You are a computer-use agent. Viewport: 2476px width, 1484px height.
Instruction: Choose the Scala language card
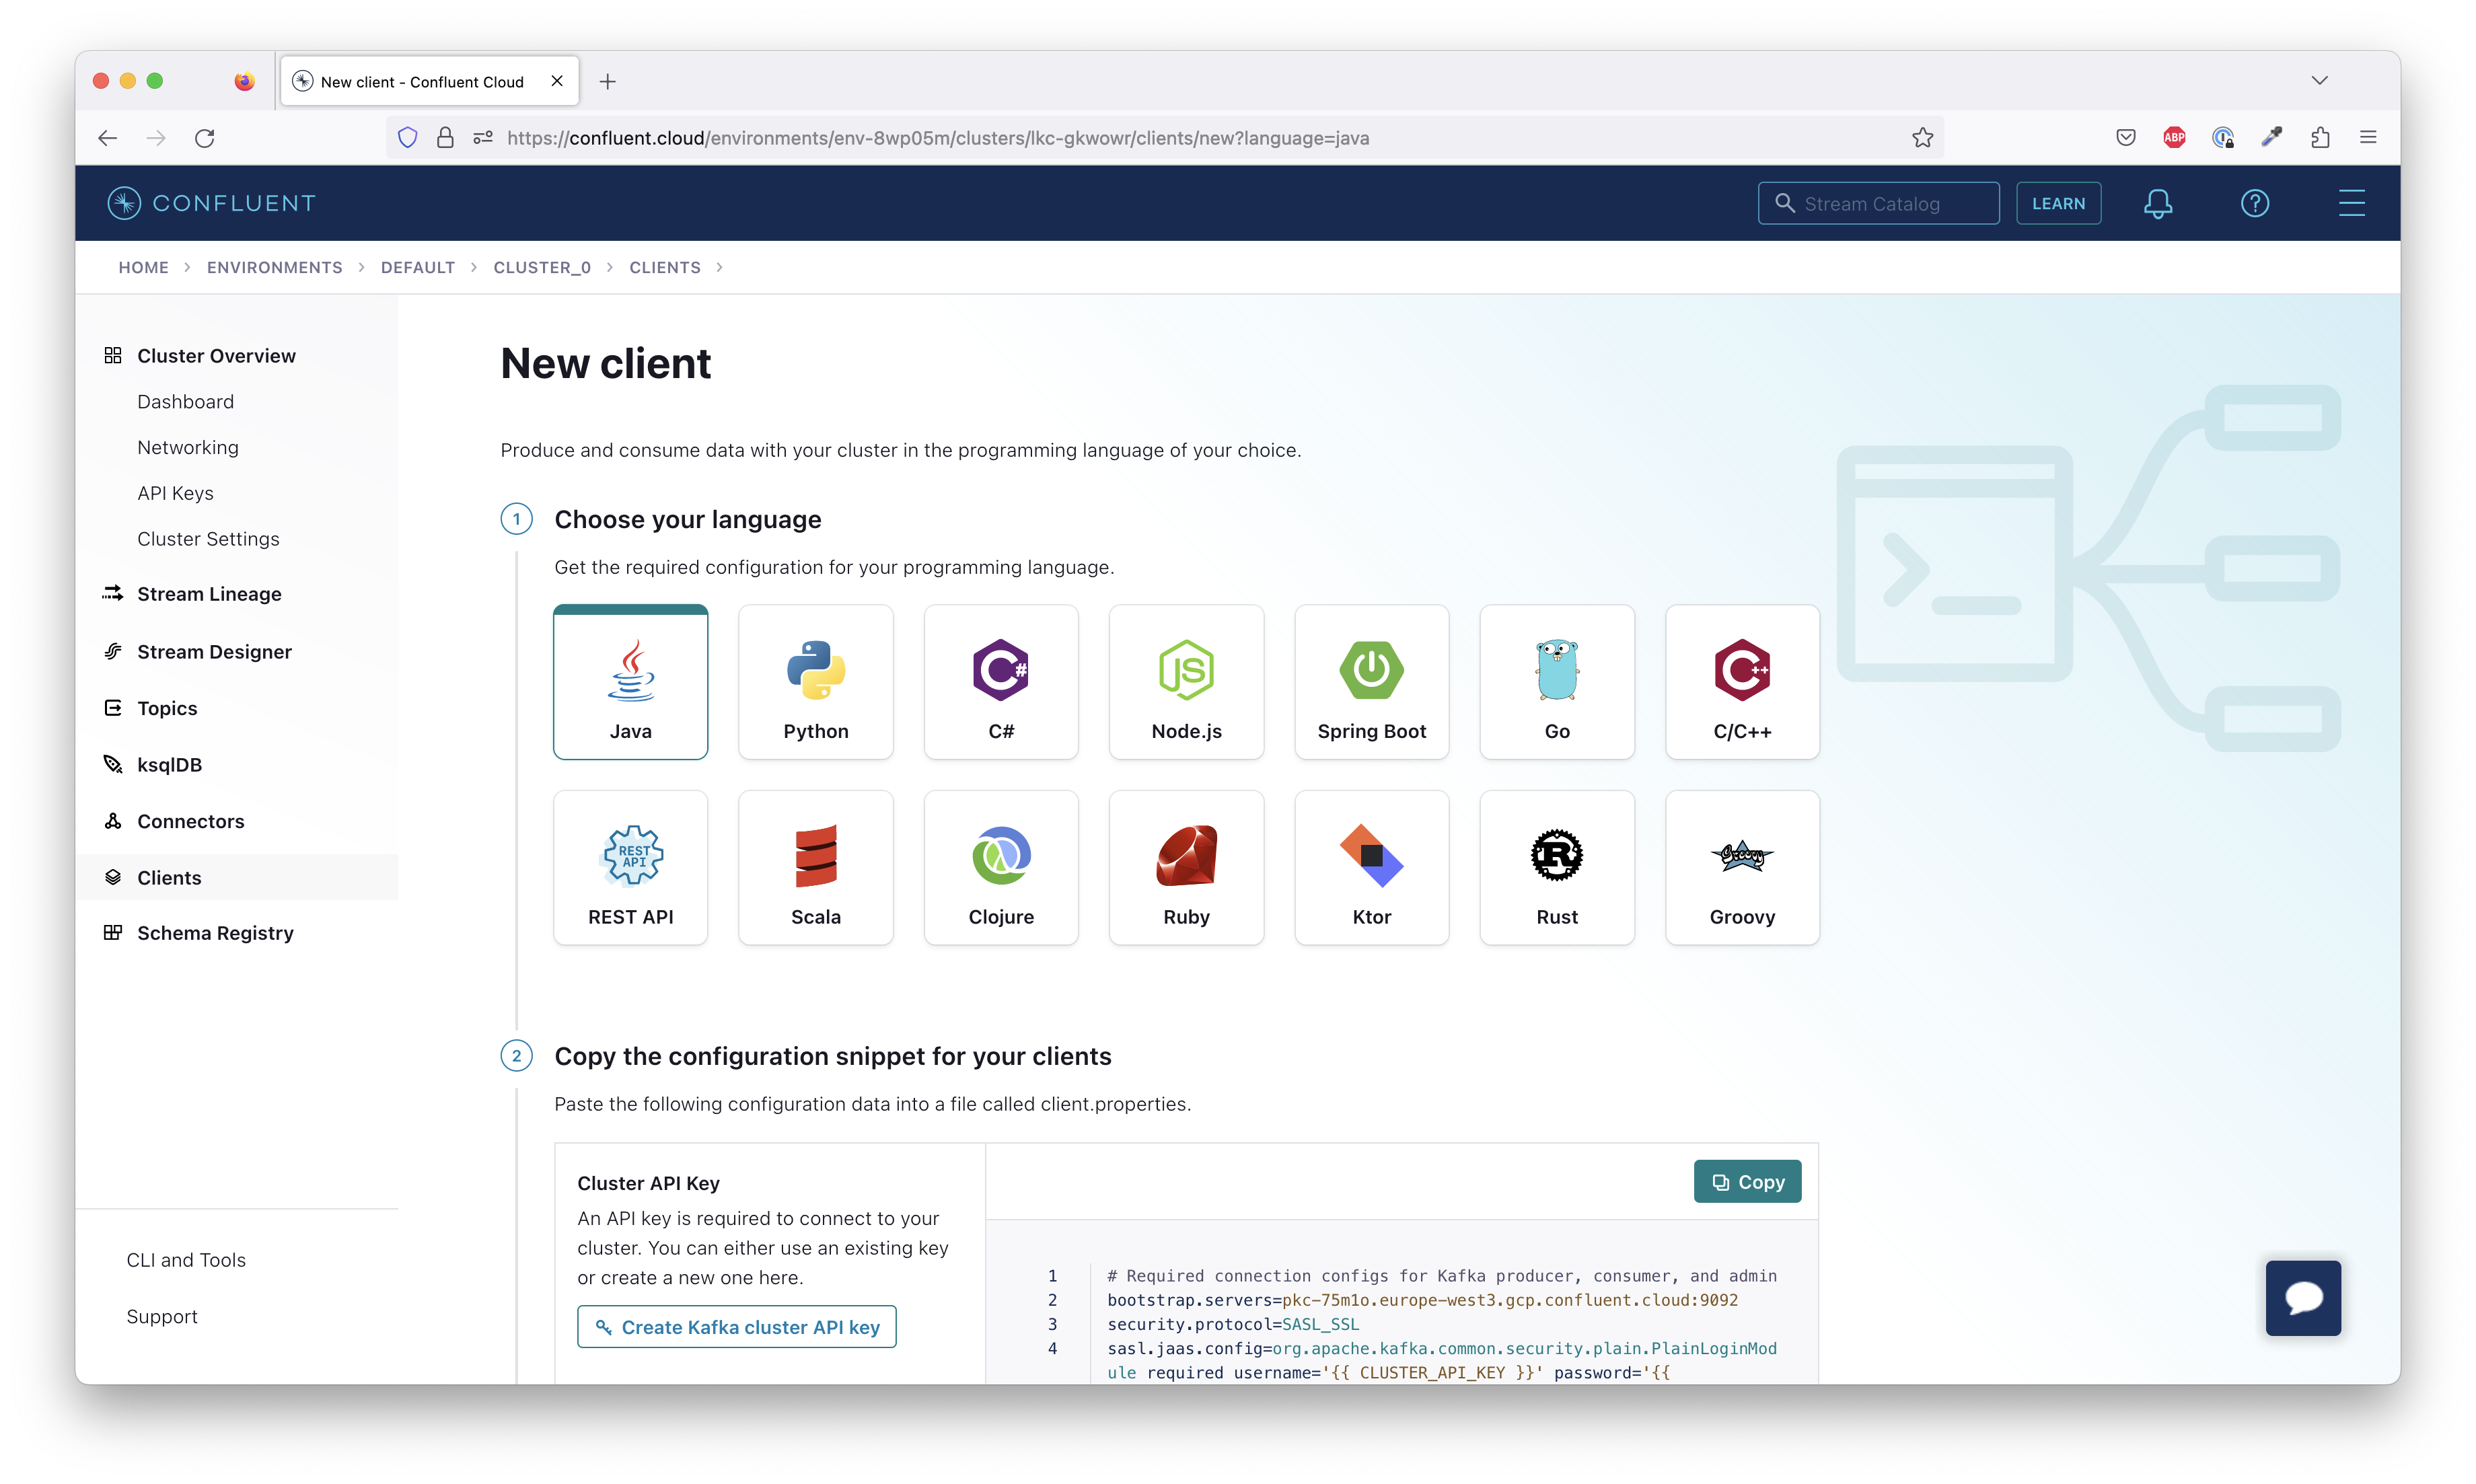tap(815, 868)
